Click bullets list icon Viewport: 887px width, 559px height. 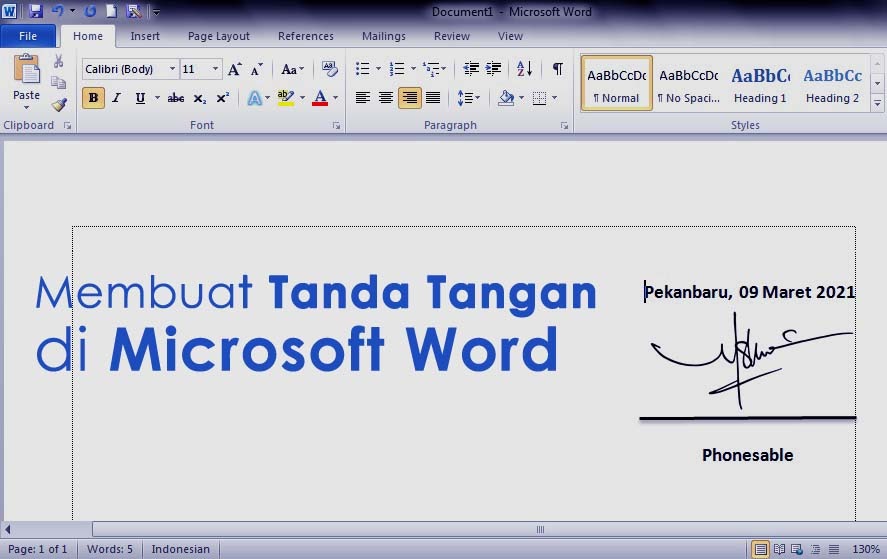click(363, 69)
